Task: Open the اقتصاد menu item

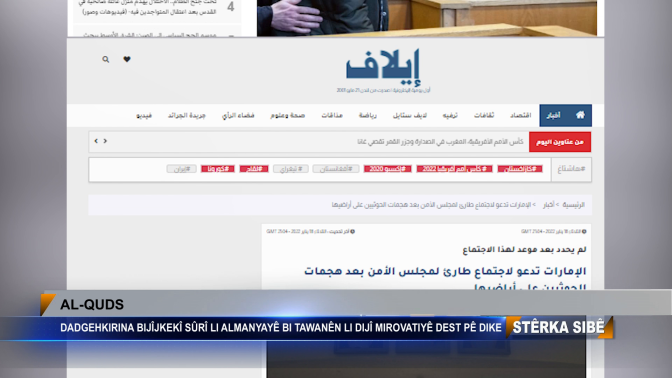Action: [520, 115]
